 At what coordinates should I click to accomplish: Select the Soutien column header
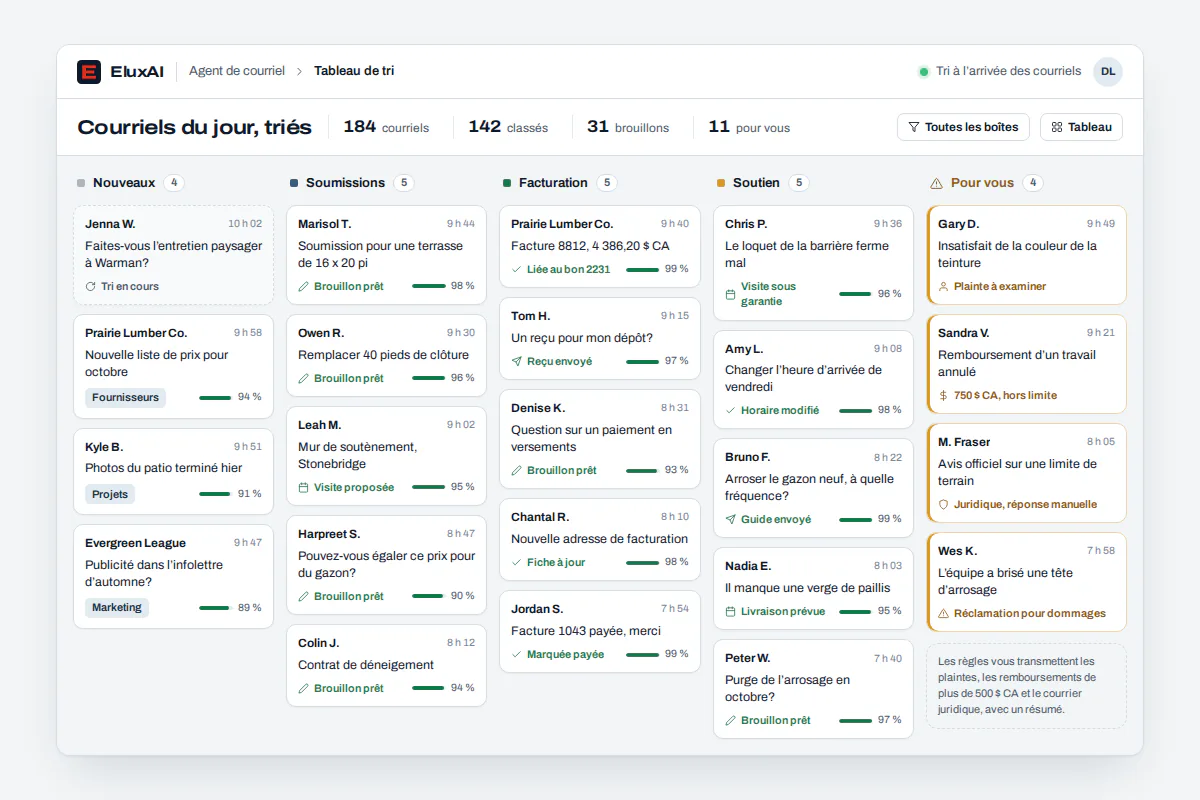coord(756,183)
